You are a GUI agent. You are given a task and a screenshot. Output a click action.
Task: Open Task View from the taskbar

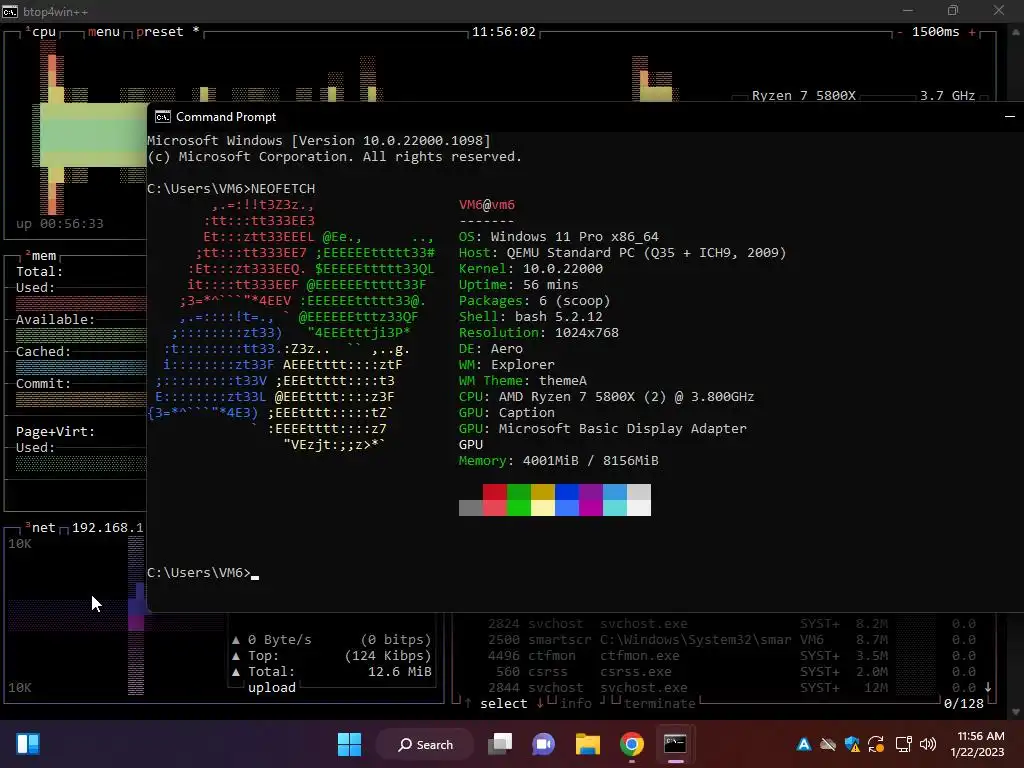point(500,744)
